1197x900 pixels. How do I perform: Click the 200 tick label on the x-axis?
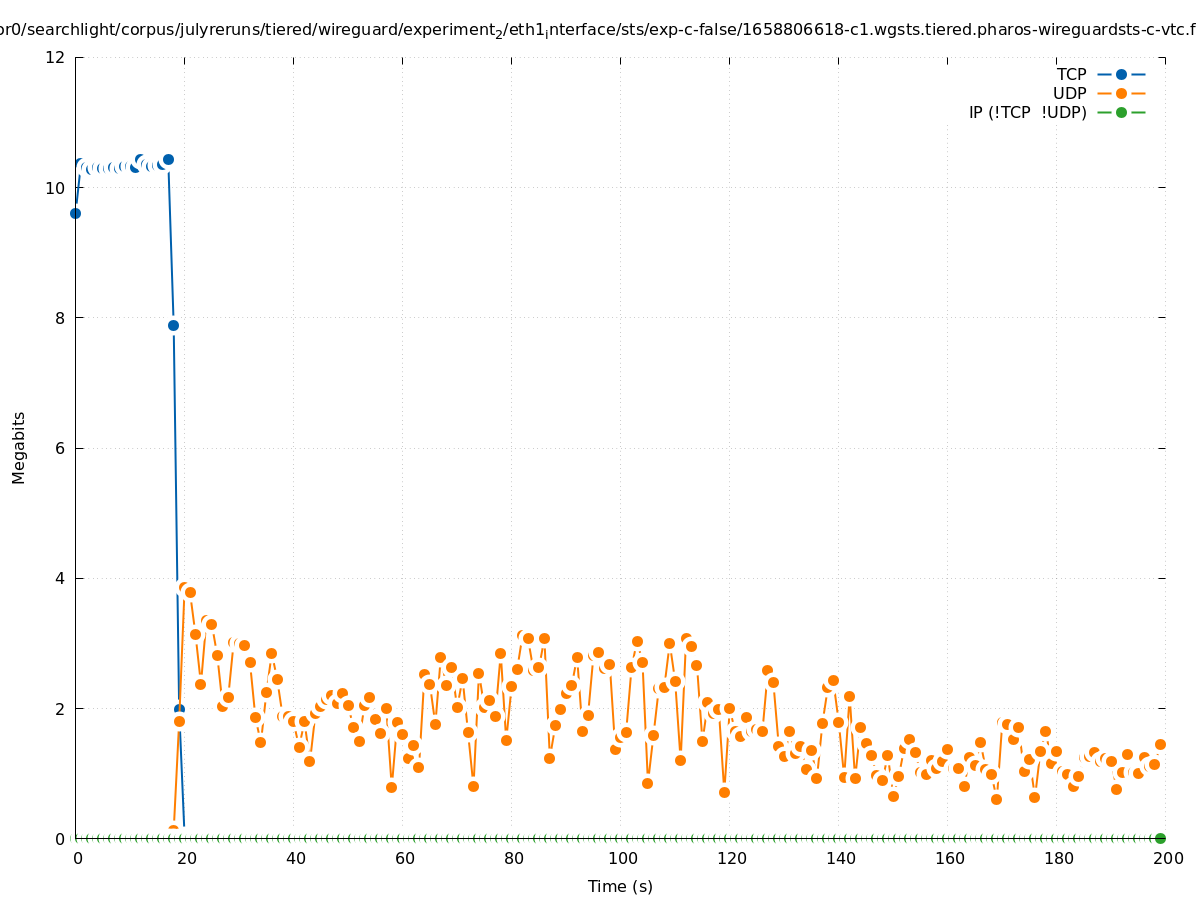pyautogui.click(x=1167, y=858)
